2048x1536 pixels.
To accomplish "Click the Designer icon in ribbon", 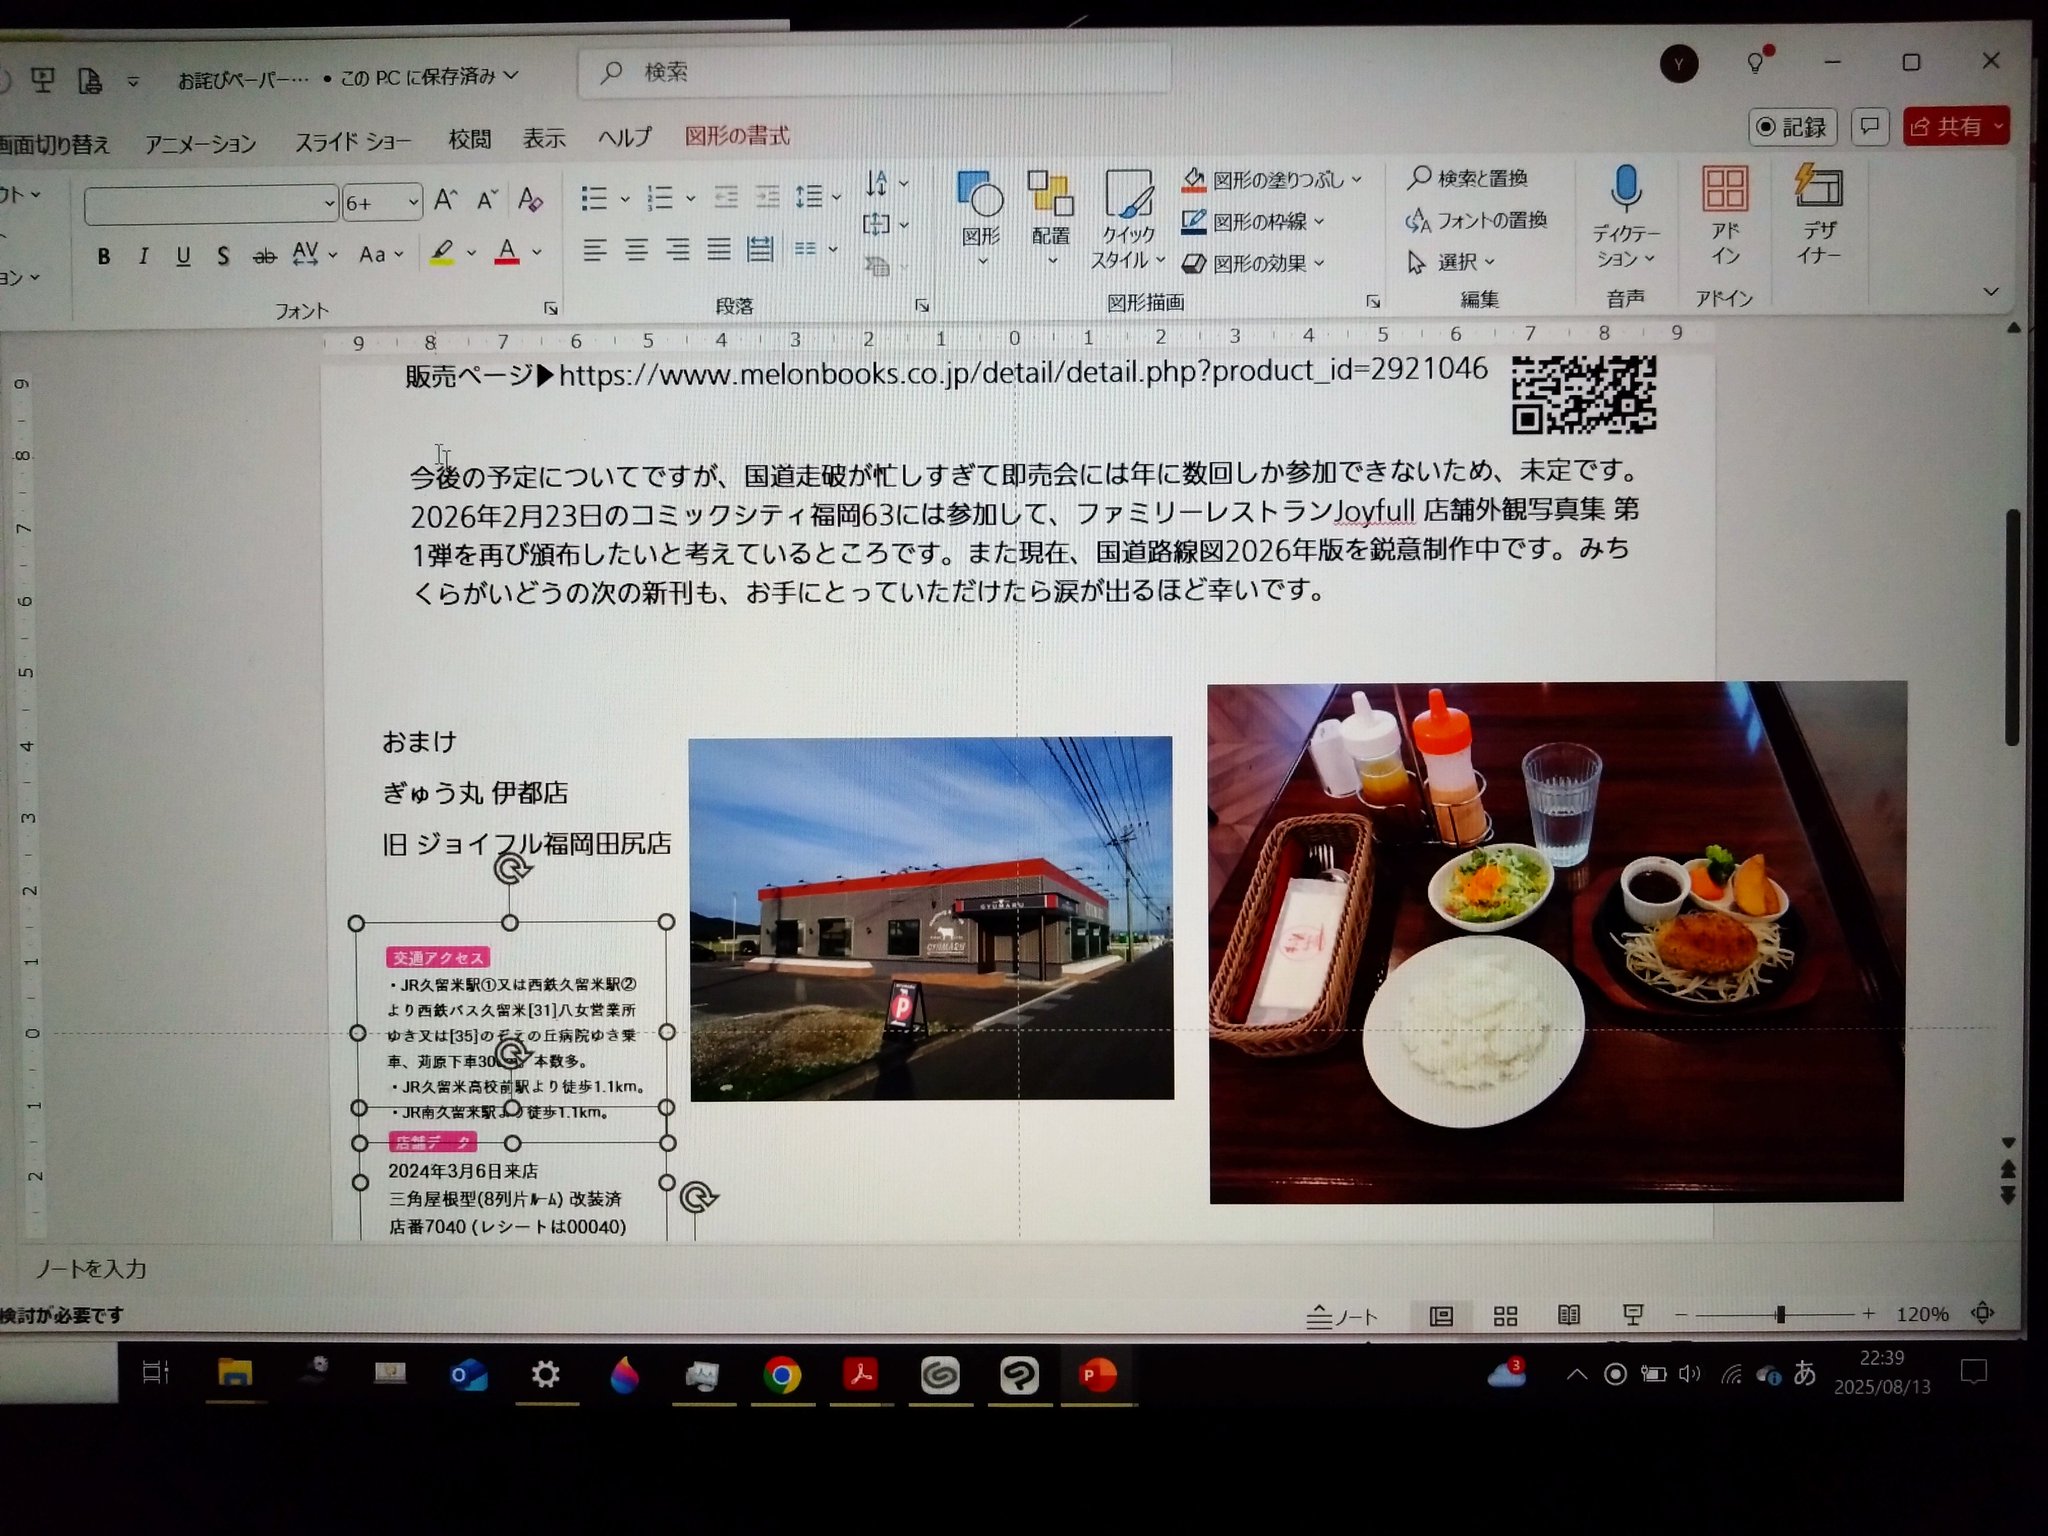I will (x=1819, y=188).
